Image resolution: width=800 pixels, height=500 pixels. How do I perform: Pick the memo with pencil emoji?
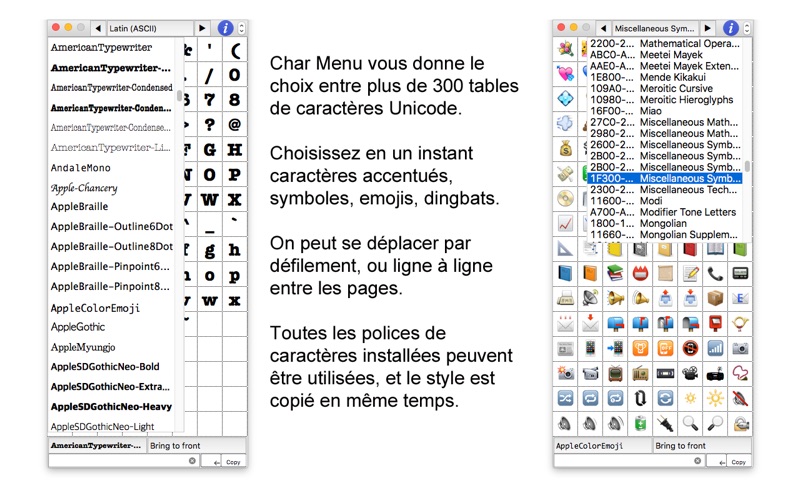click(x=690, y=273)
